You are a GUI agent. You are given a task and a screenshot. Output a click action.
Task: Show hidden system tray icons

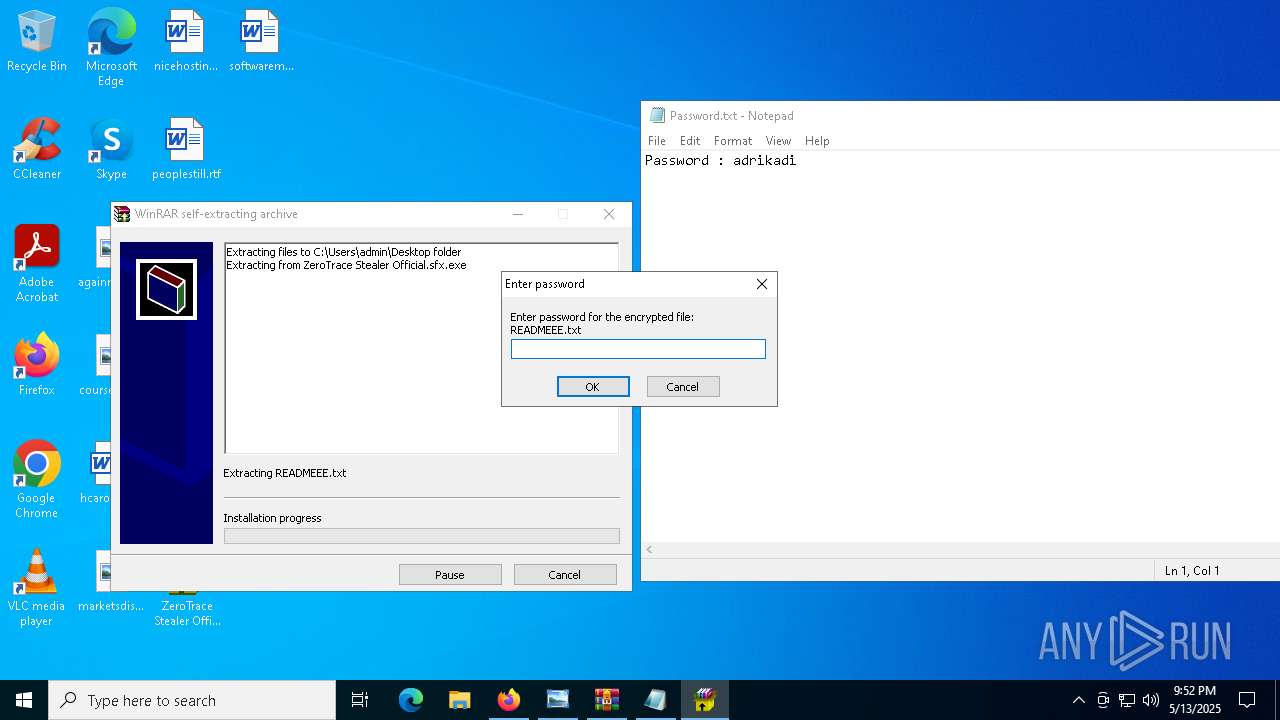point(1078,700)
